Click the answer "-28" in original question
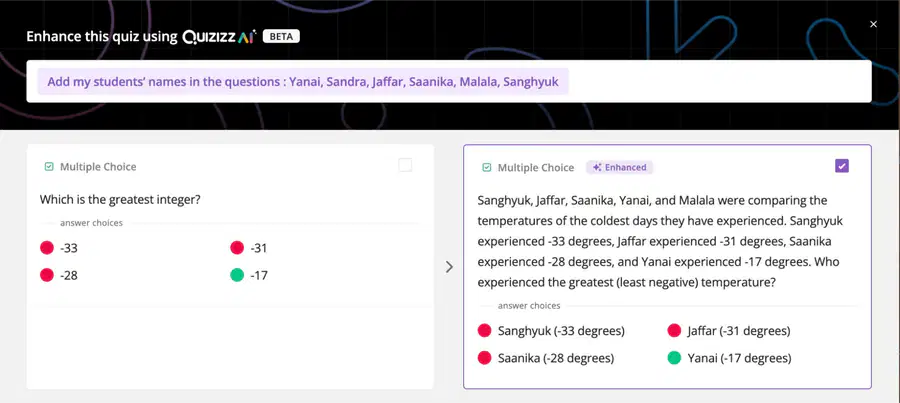This screenshot has height=403, width=900. (69, 276)
